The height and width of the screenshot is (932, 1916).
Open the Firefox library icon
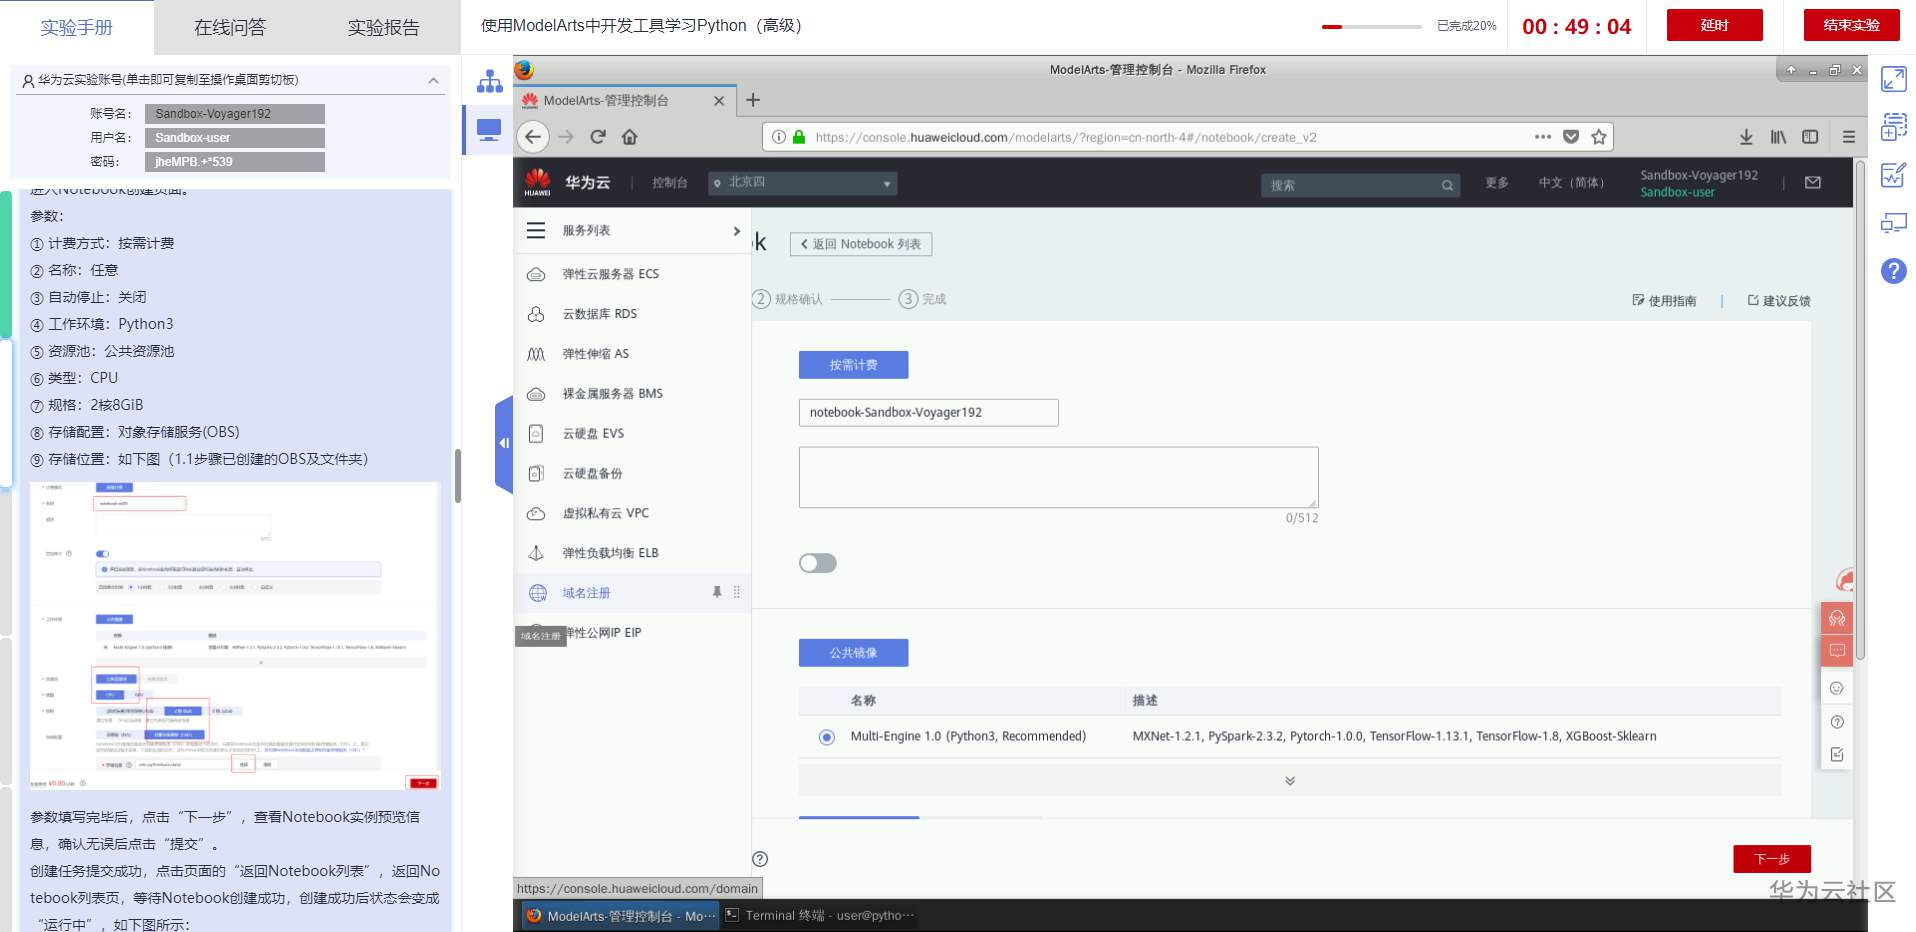click(x=1778, y=137)
